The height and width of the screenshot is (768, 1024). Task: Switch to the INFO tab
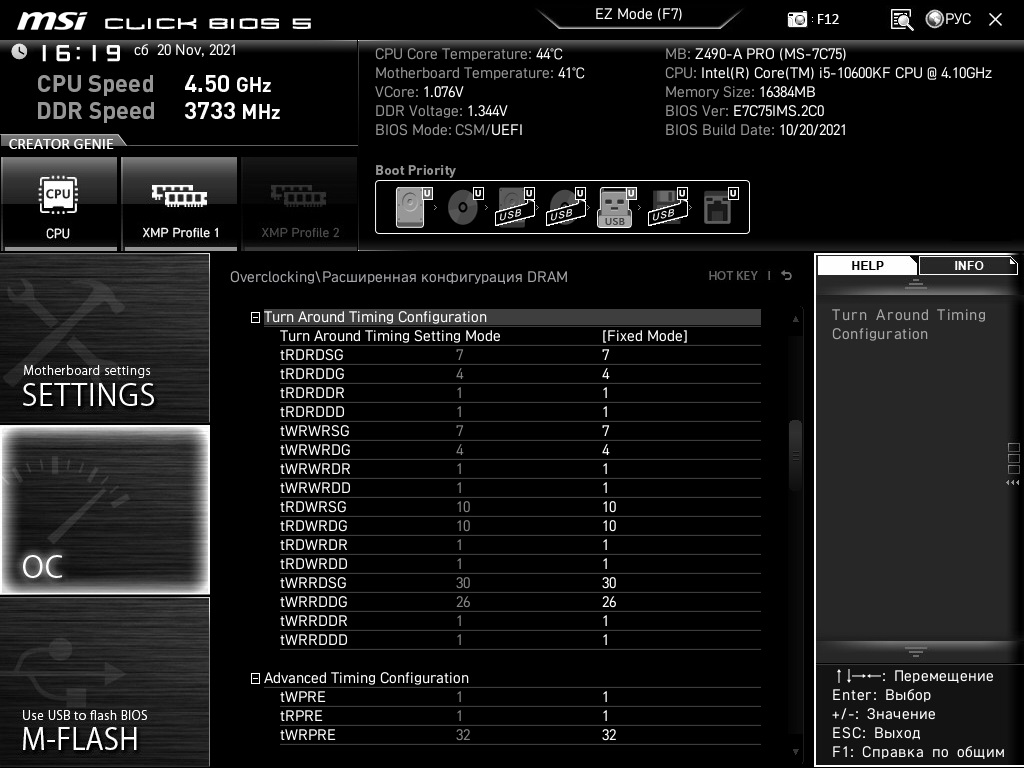pyautogui.click(x=968, y=265)
